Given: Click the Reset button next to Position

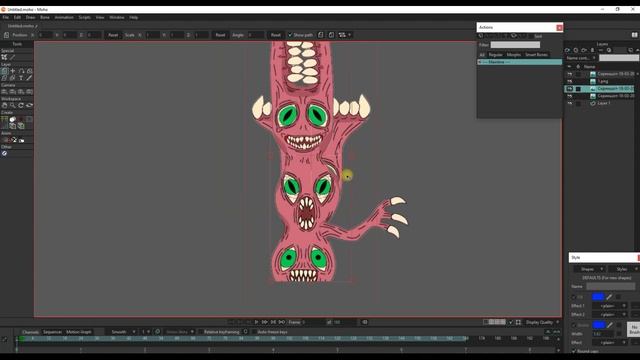Looking at the screenshot, I should [x=113, y=35].
